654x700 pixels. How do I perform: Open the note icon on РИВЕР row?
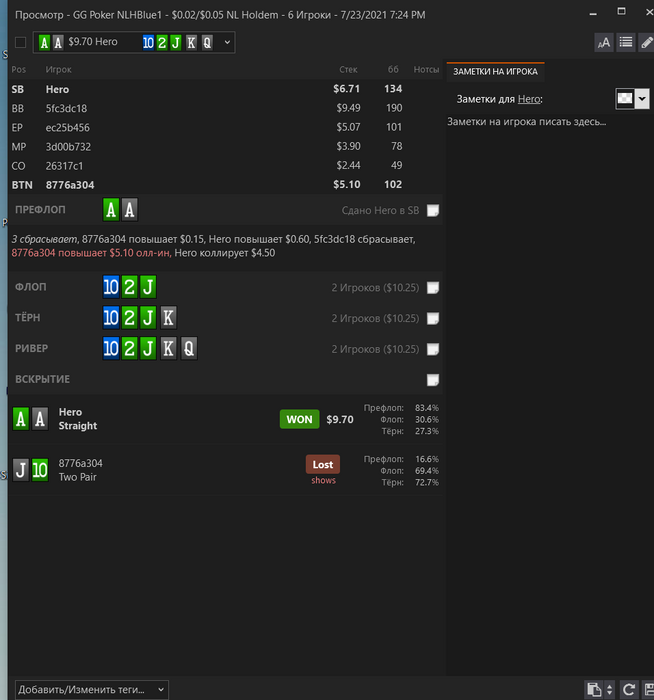pyautogui.click(x=433, y=349)
